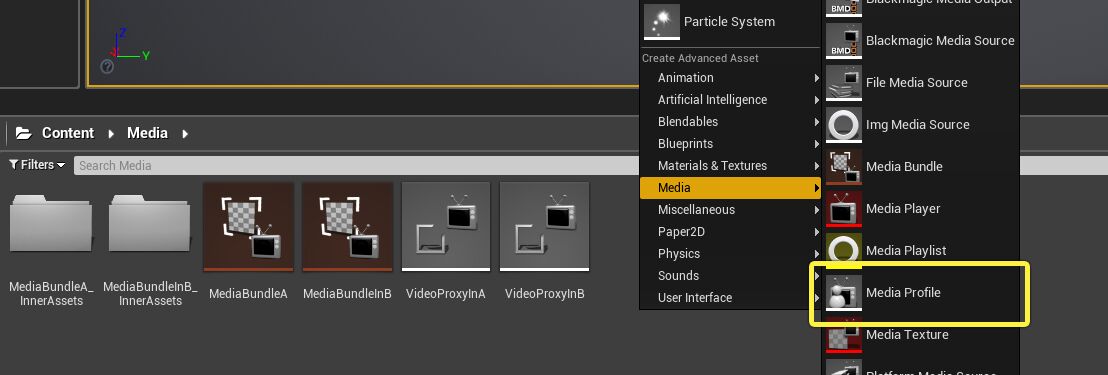
Task: Open the User Interface submenu
Action: [x=730, y=297]
